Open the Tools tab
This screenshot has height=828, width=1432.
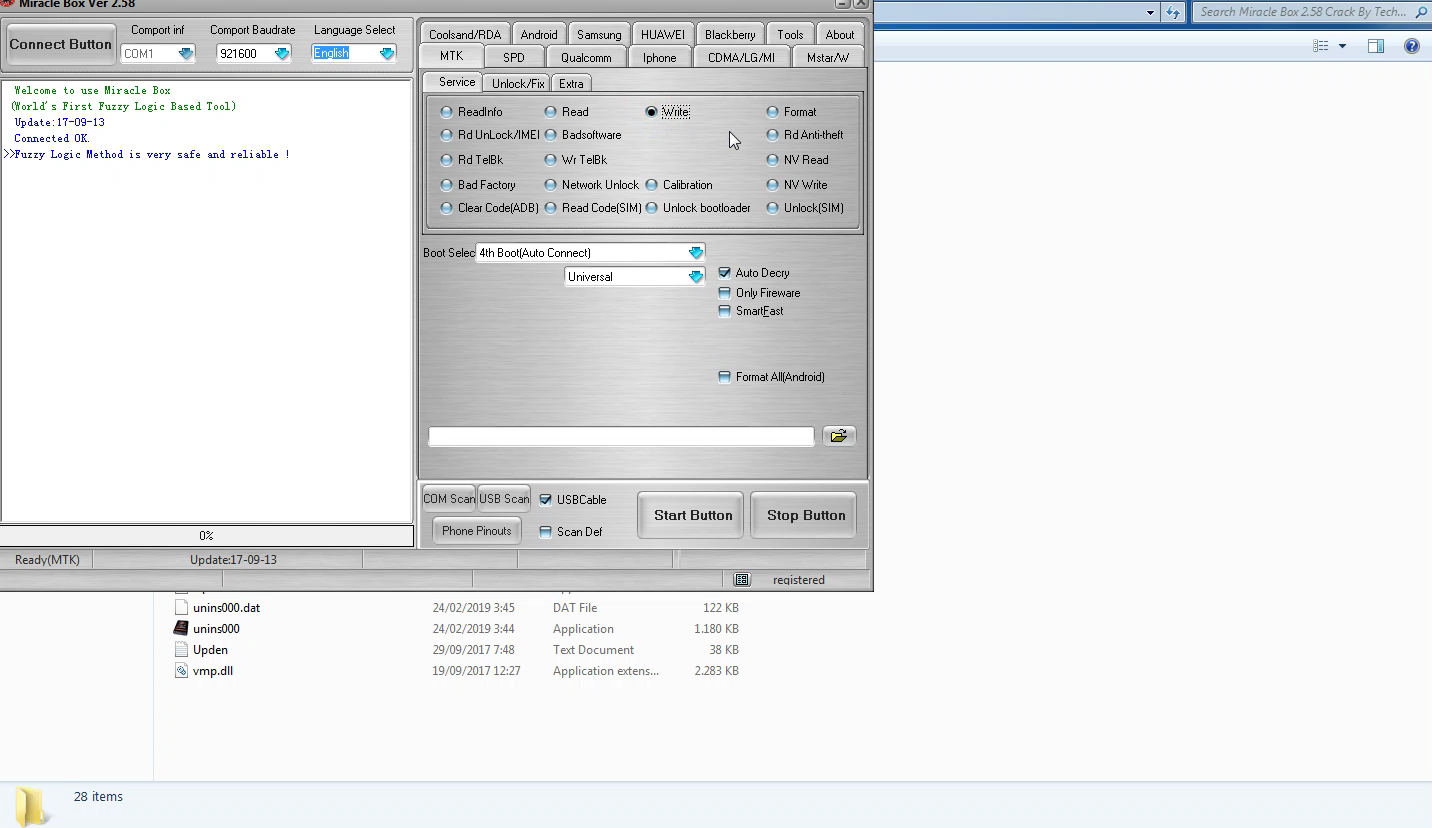coord(790,34)
